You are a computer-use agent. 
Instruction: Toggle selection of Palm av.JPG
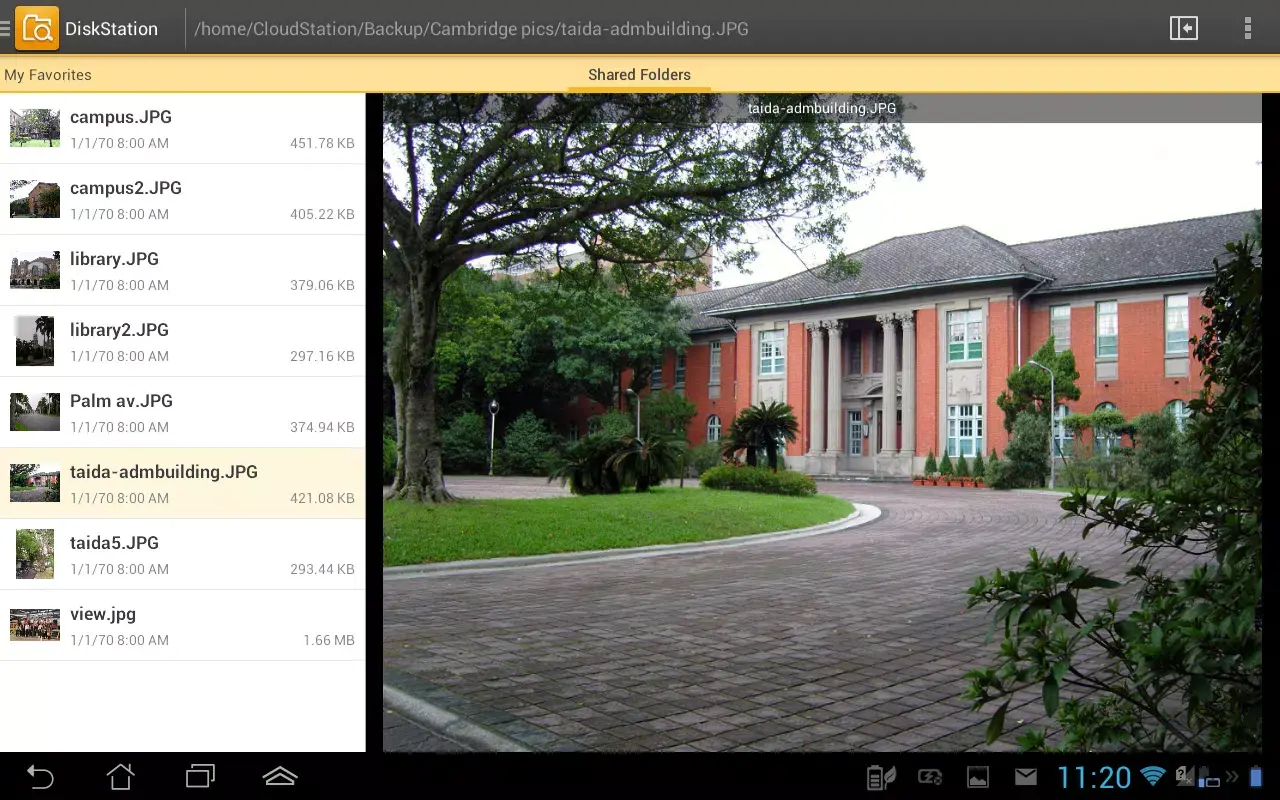183,412
